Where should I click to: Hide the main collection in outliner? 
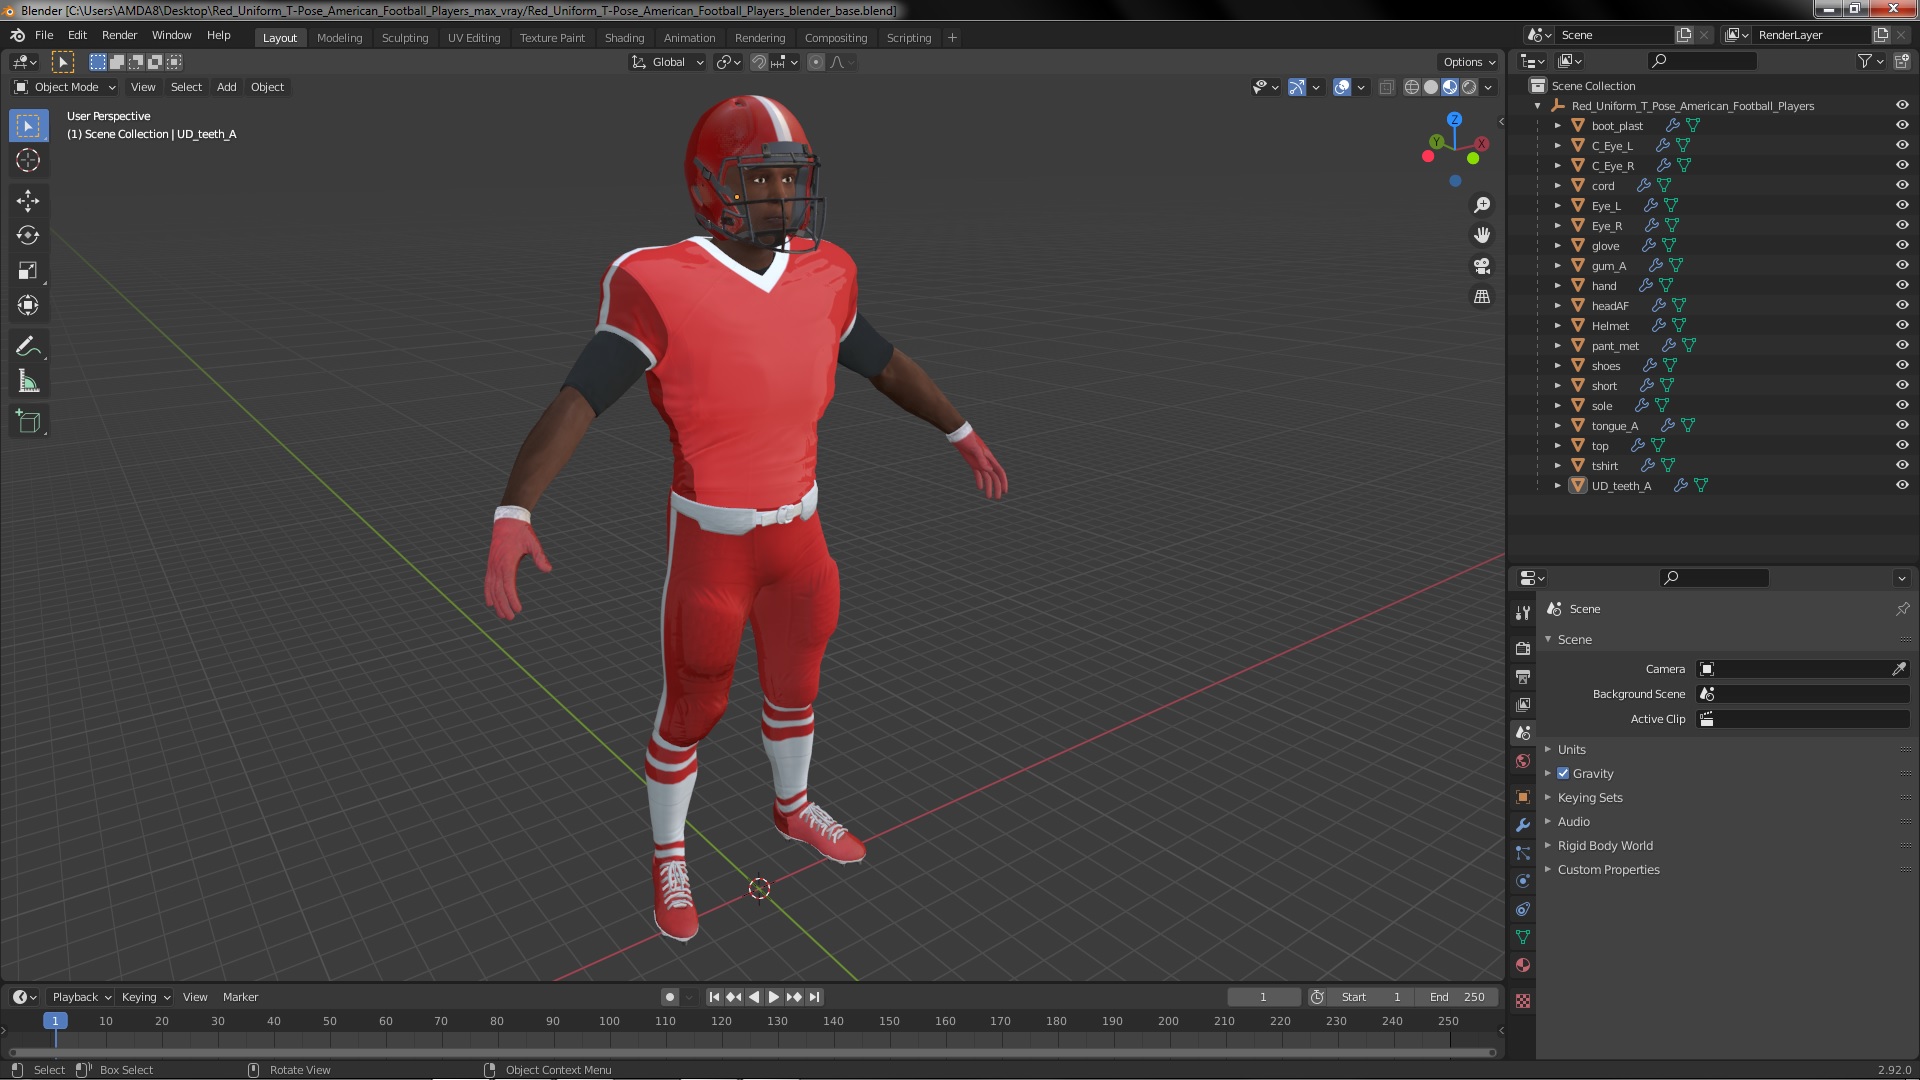point(1902,105)
